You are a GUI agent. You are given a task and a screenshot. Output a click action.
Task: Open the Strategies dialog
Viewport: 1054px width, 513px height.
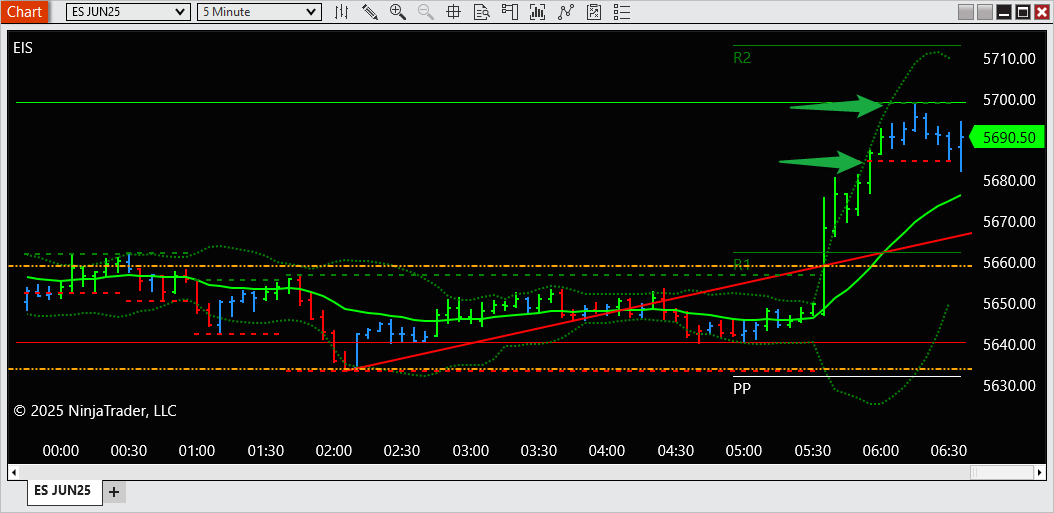coord(594,11)
